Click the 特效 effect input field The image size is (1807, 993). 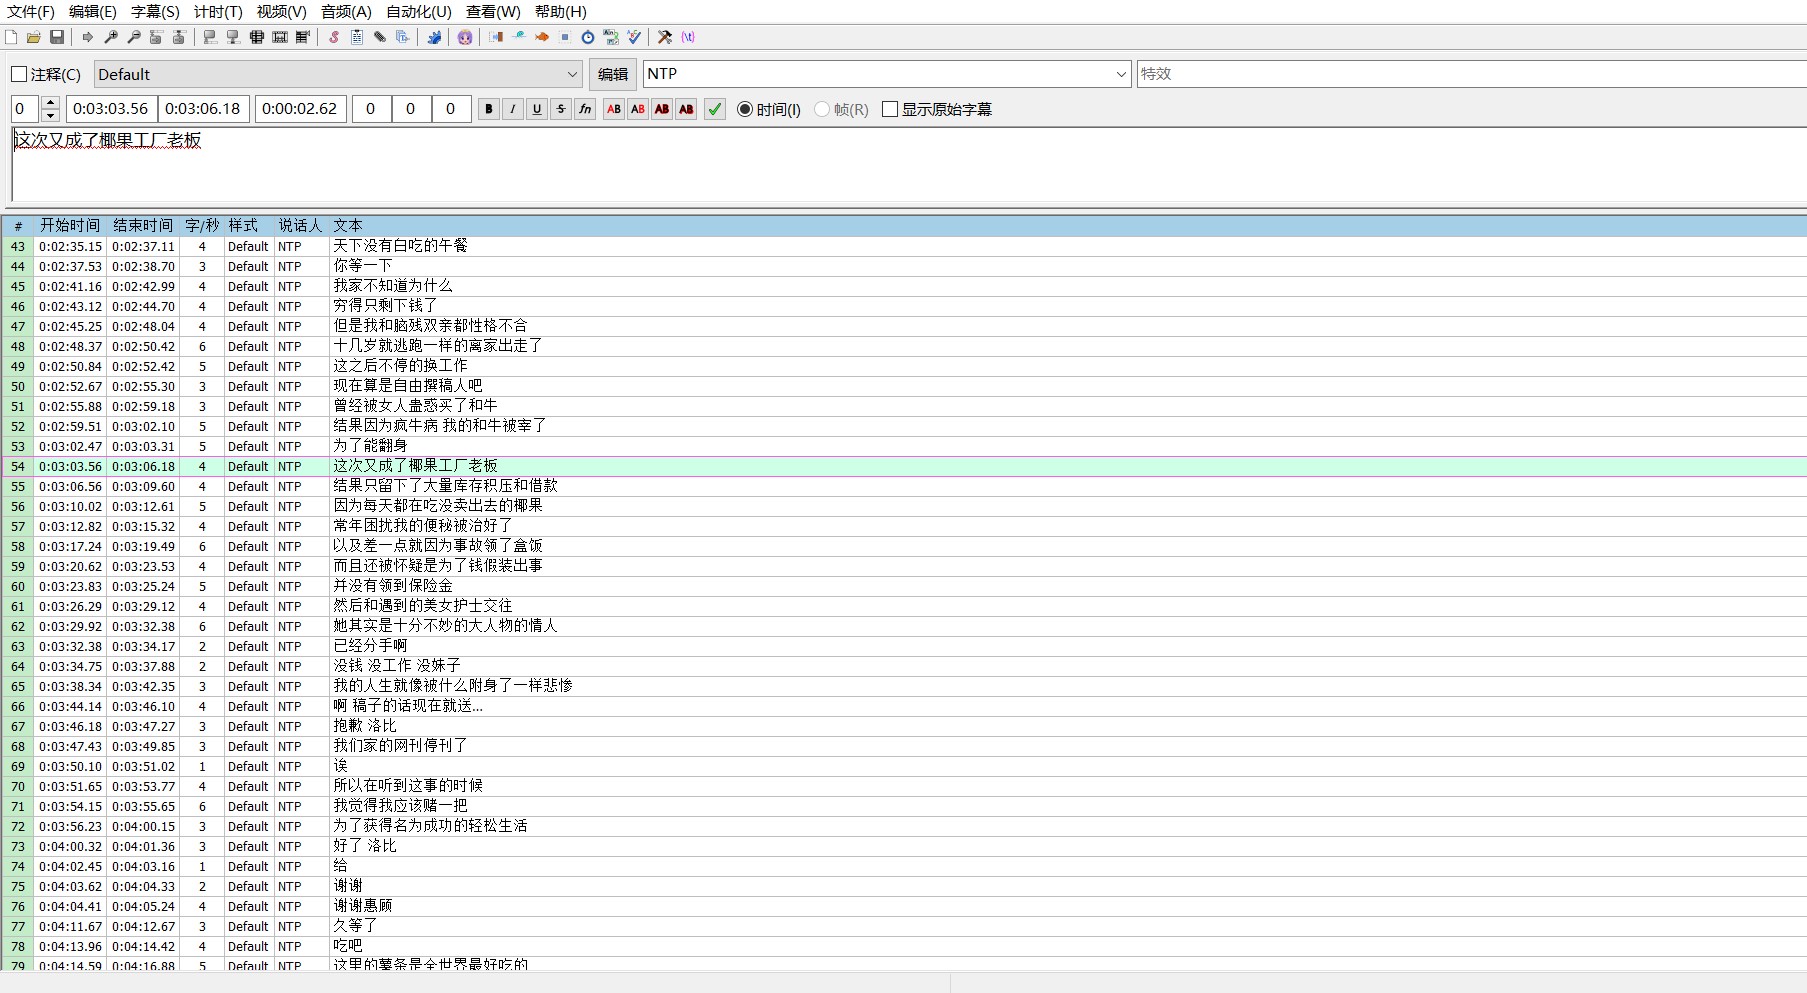click(1471, 74)
